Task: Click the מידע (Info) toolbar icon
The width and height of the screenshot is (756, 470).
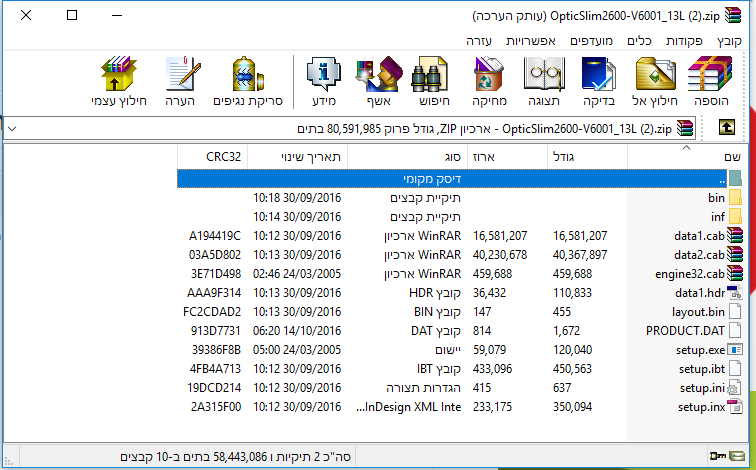Action: coord(324,74)
